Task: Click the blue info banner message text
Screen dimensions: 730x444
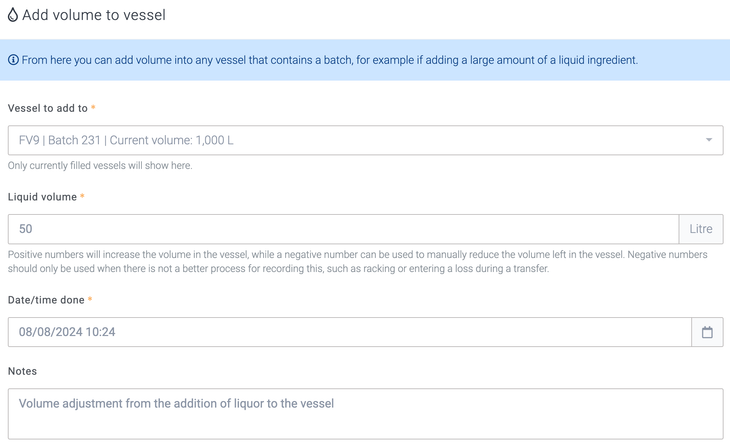Action: (x=330, y=61)
